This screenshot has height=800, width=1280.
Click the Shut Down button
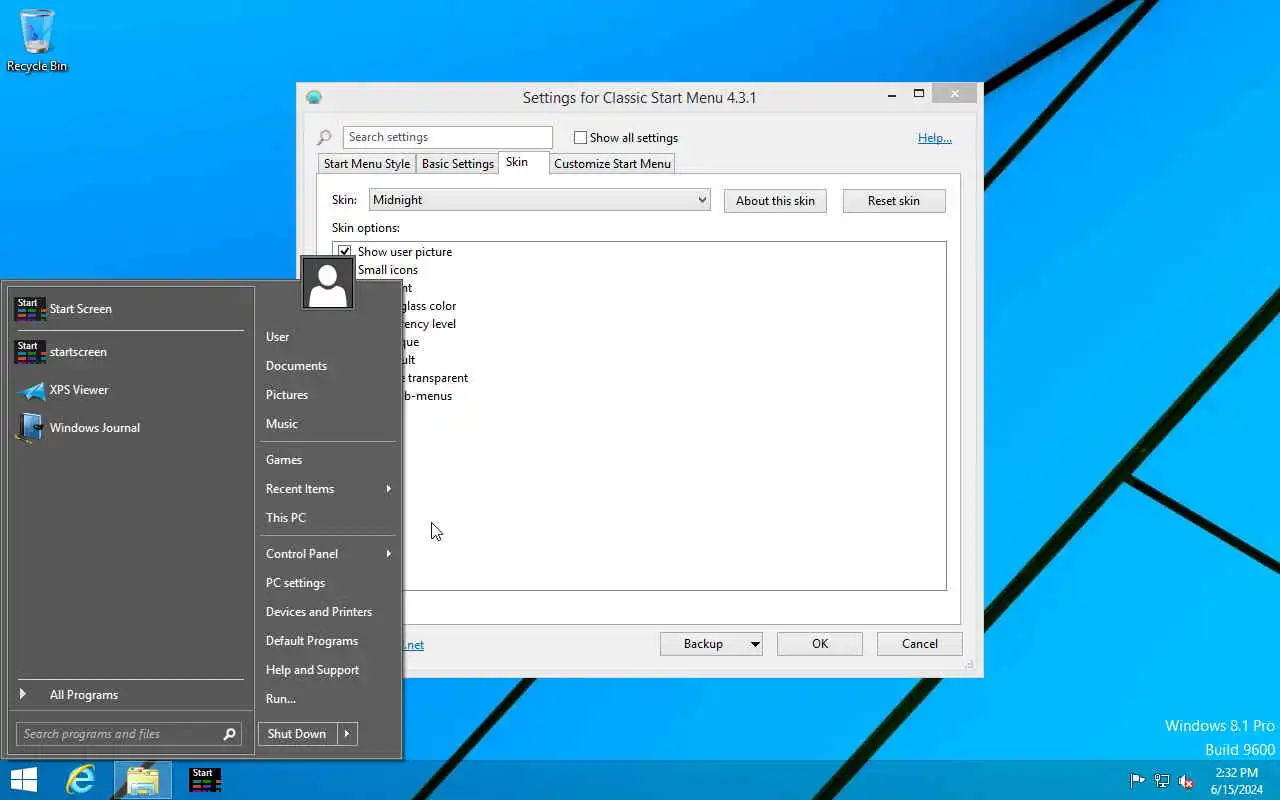coord(297,734)
